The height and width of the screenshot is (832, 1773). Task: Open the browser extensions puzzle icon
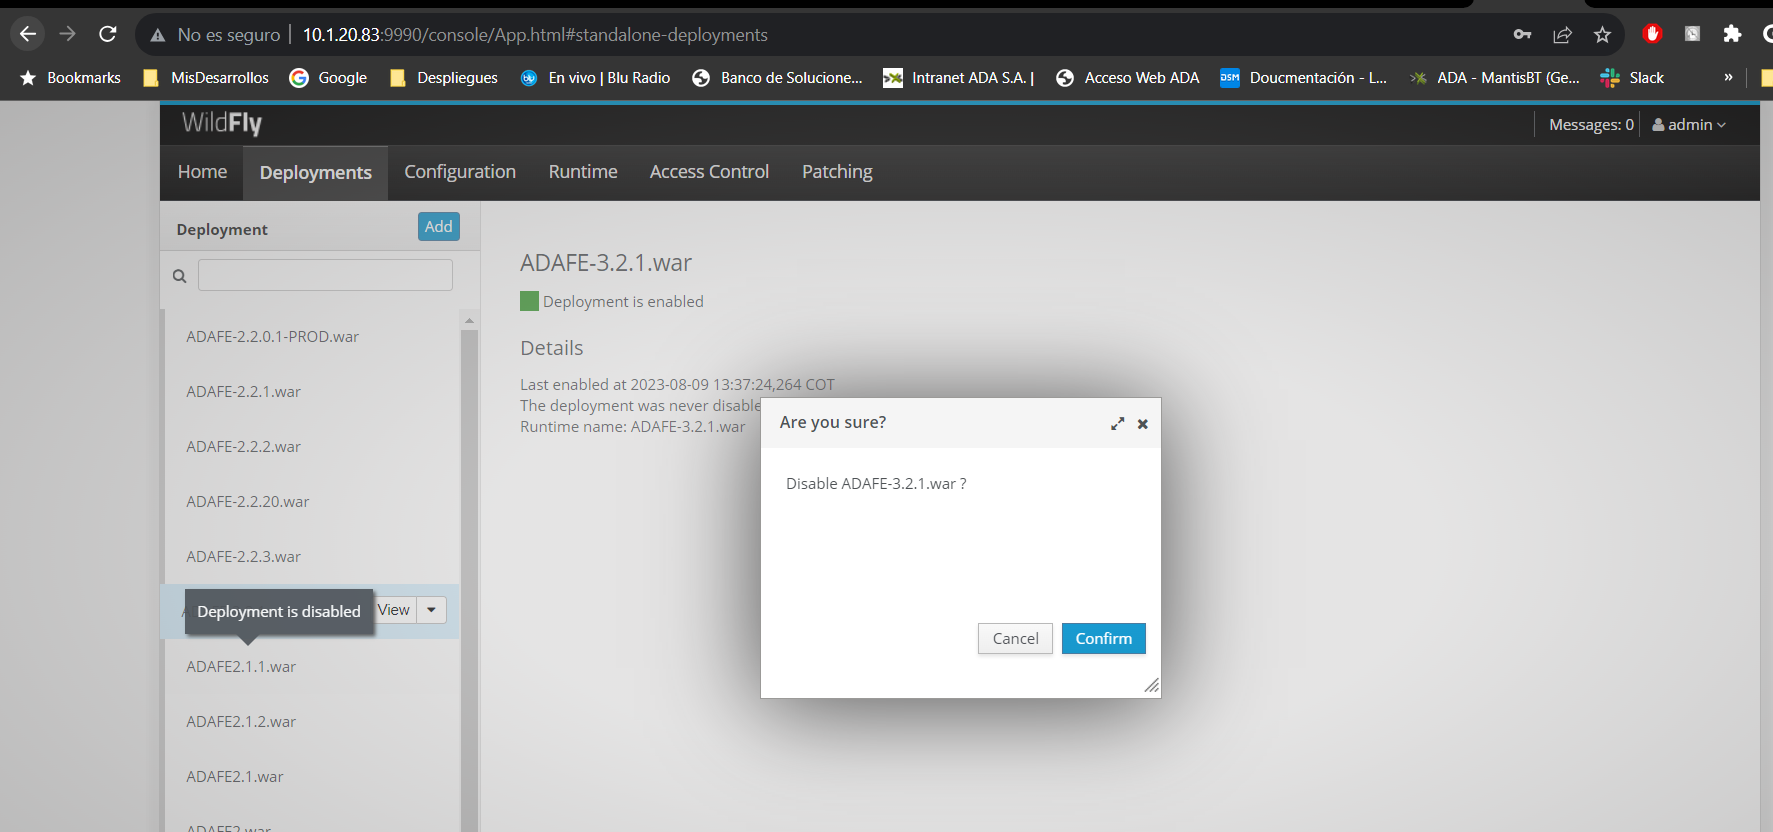1732,34
